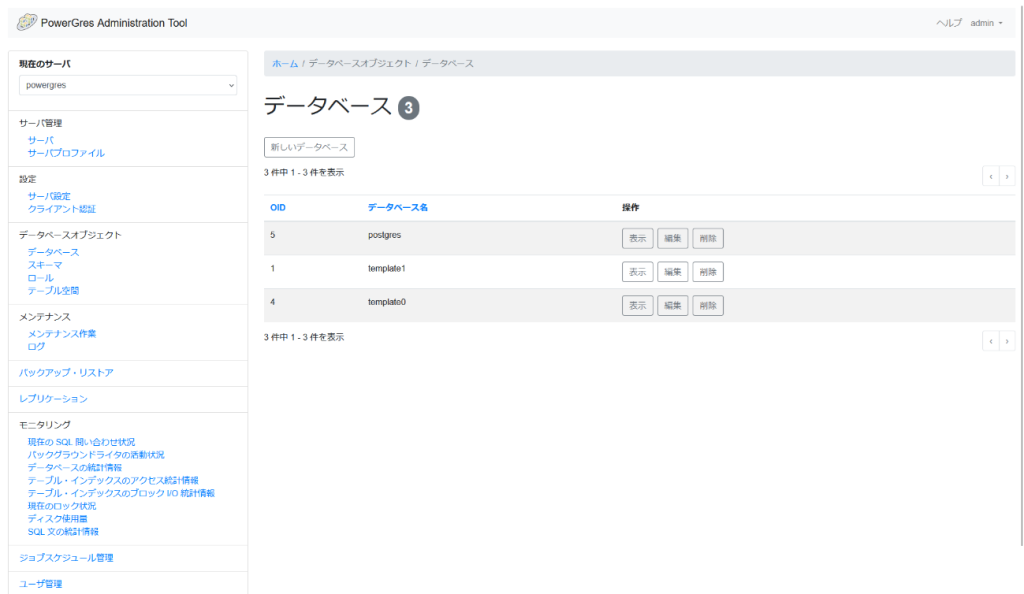Click the PowerGres elephant logo icon
The image size is (1024, 594).
click(27, 22)
